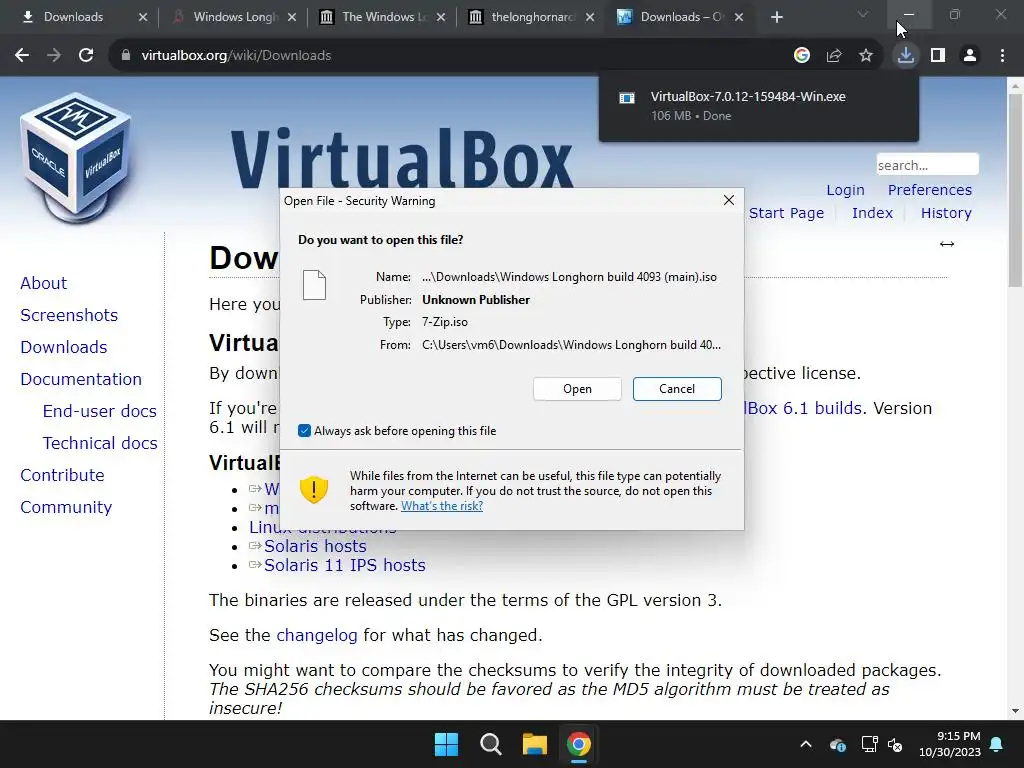Open the Screenshots sidebar link
1024x768 pixels.
pyautogui.click(x=69, y=315)
